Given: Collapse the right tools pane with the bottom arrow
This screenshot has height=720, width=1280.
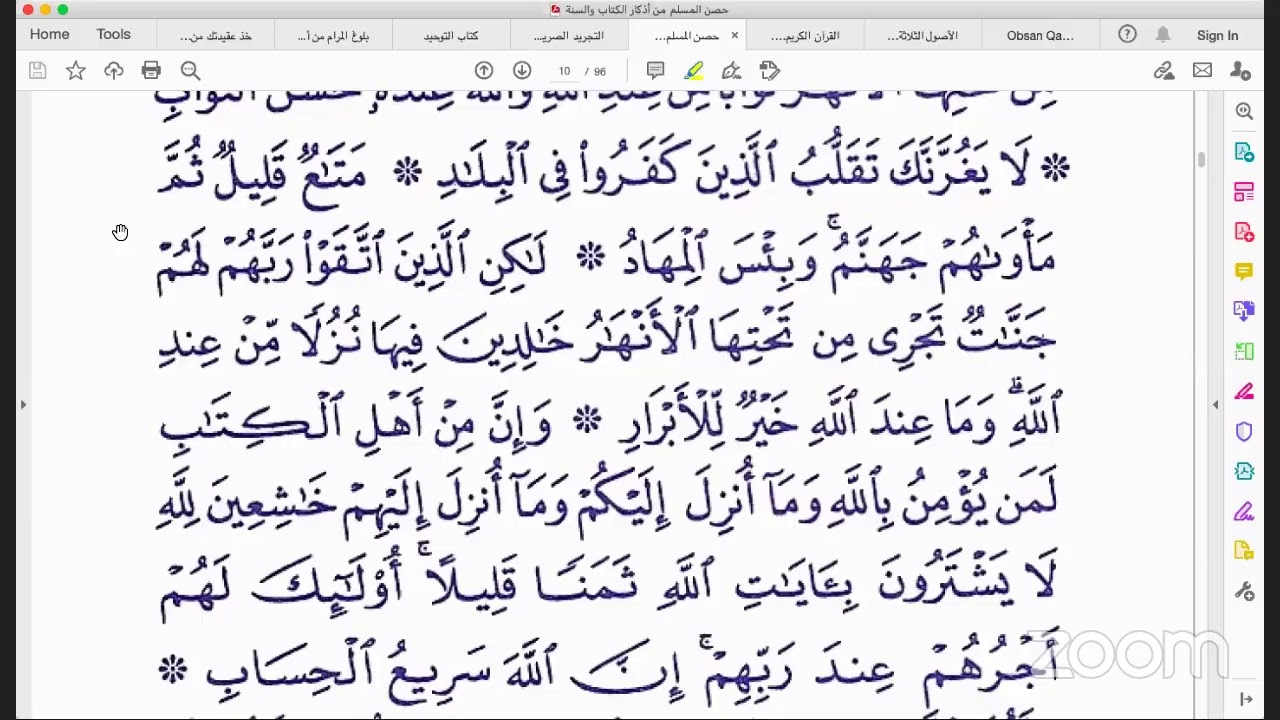Looking at the screenshot, I should click(x=1246, y=699).
